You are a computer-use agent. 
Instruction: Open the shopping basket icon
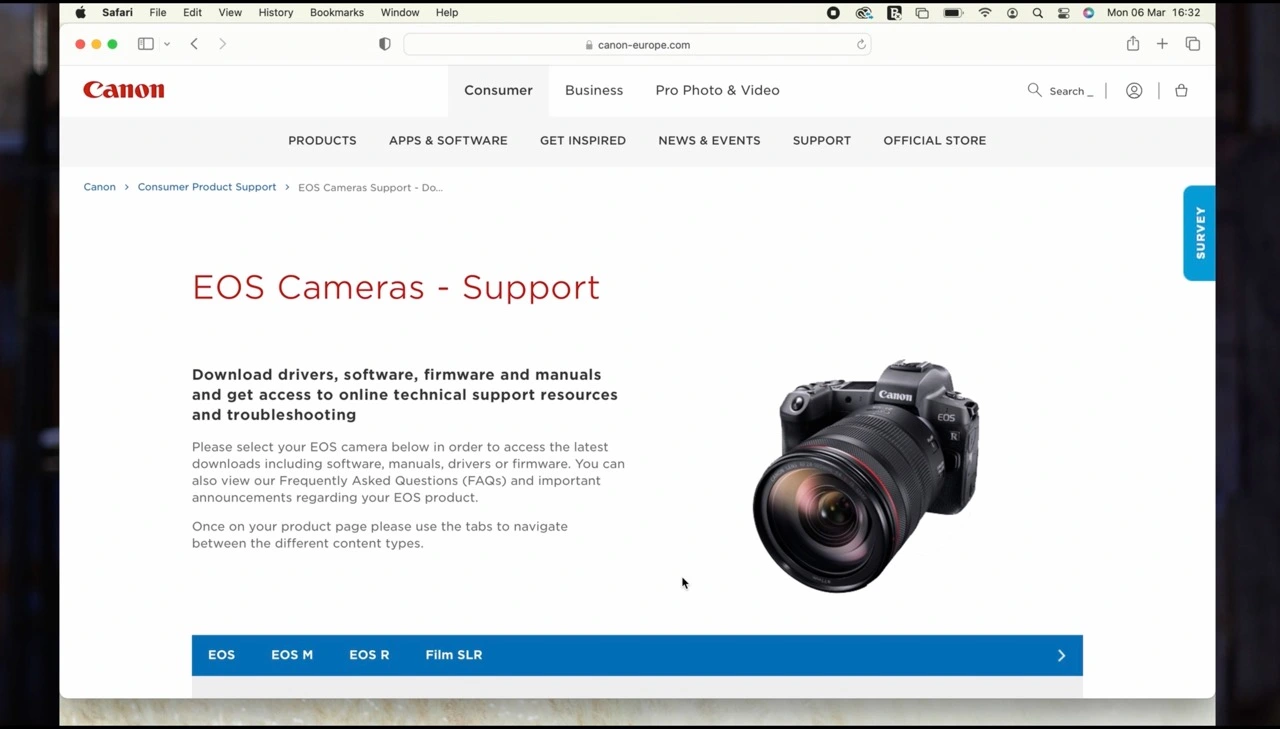click(x=1181, y=90)
